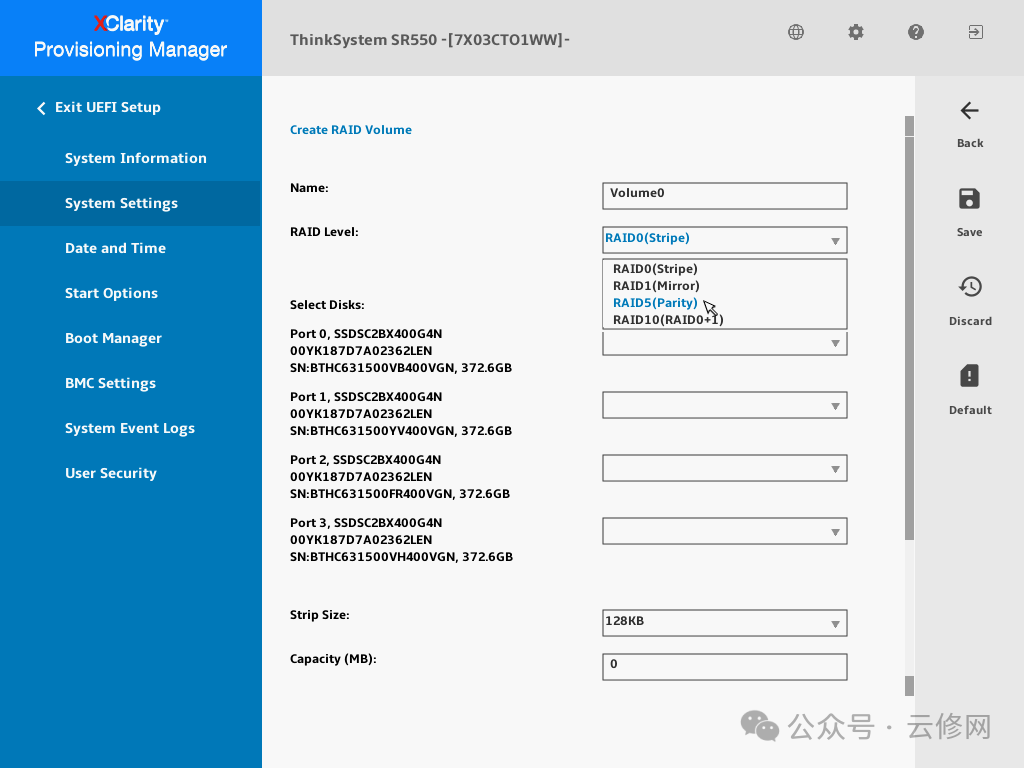Click the Default label

pos(970,409)
